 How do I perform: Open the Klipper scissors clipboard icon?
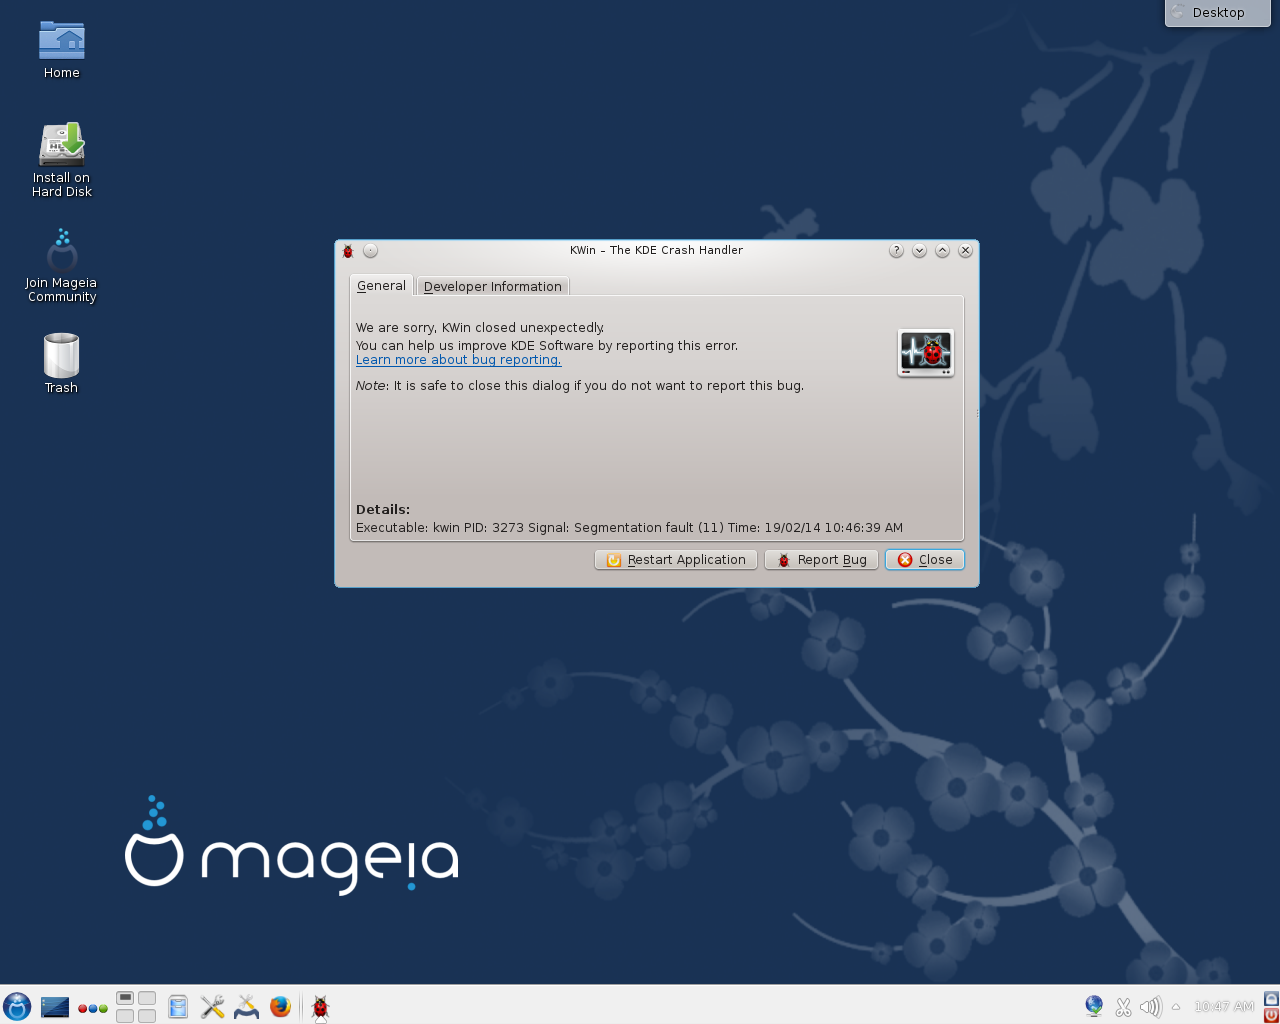point(1123,1007)
